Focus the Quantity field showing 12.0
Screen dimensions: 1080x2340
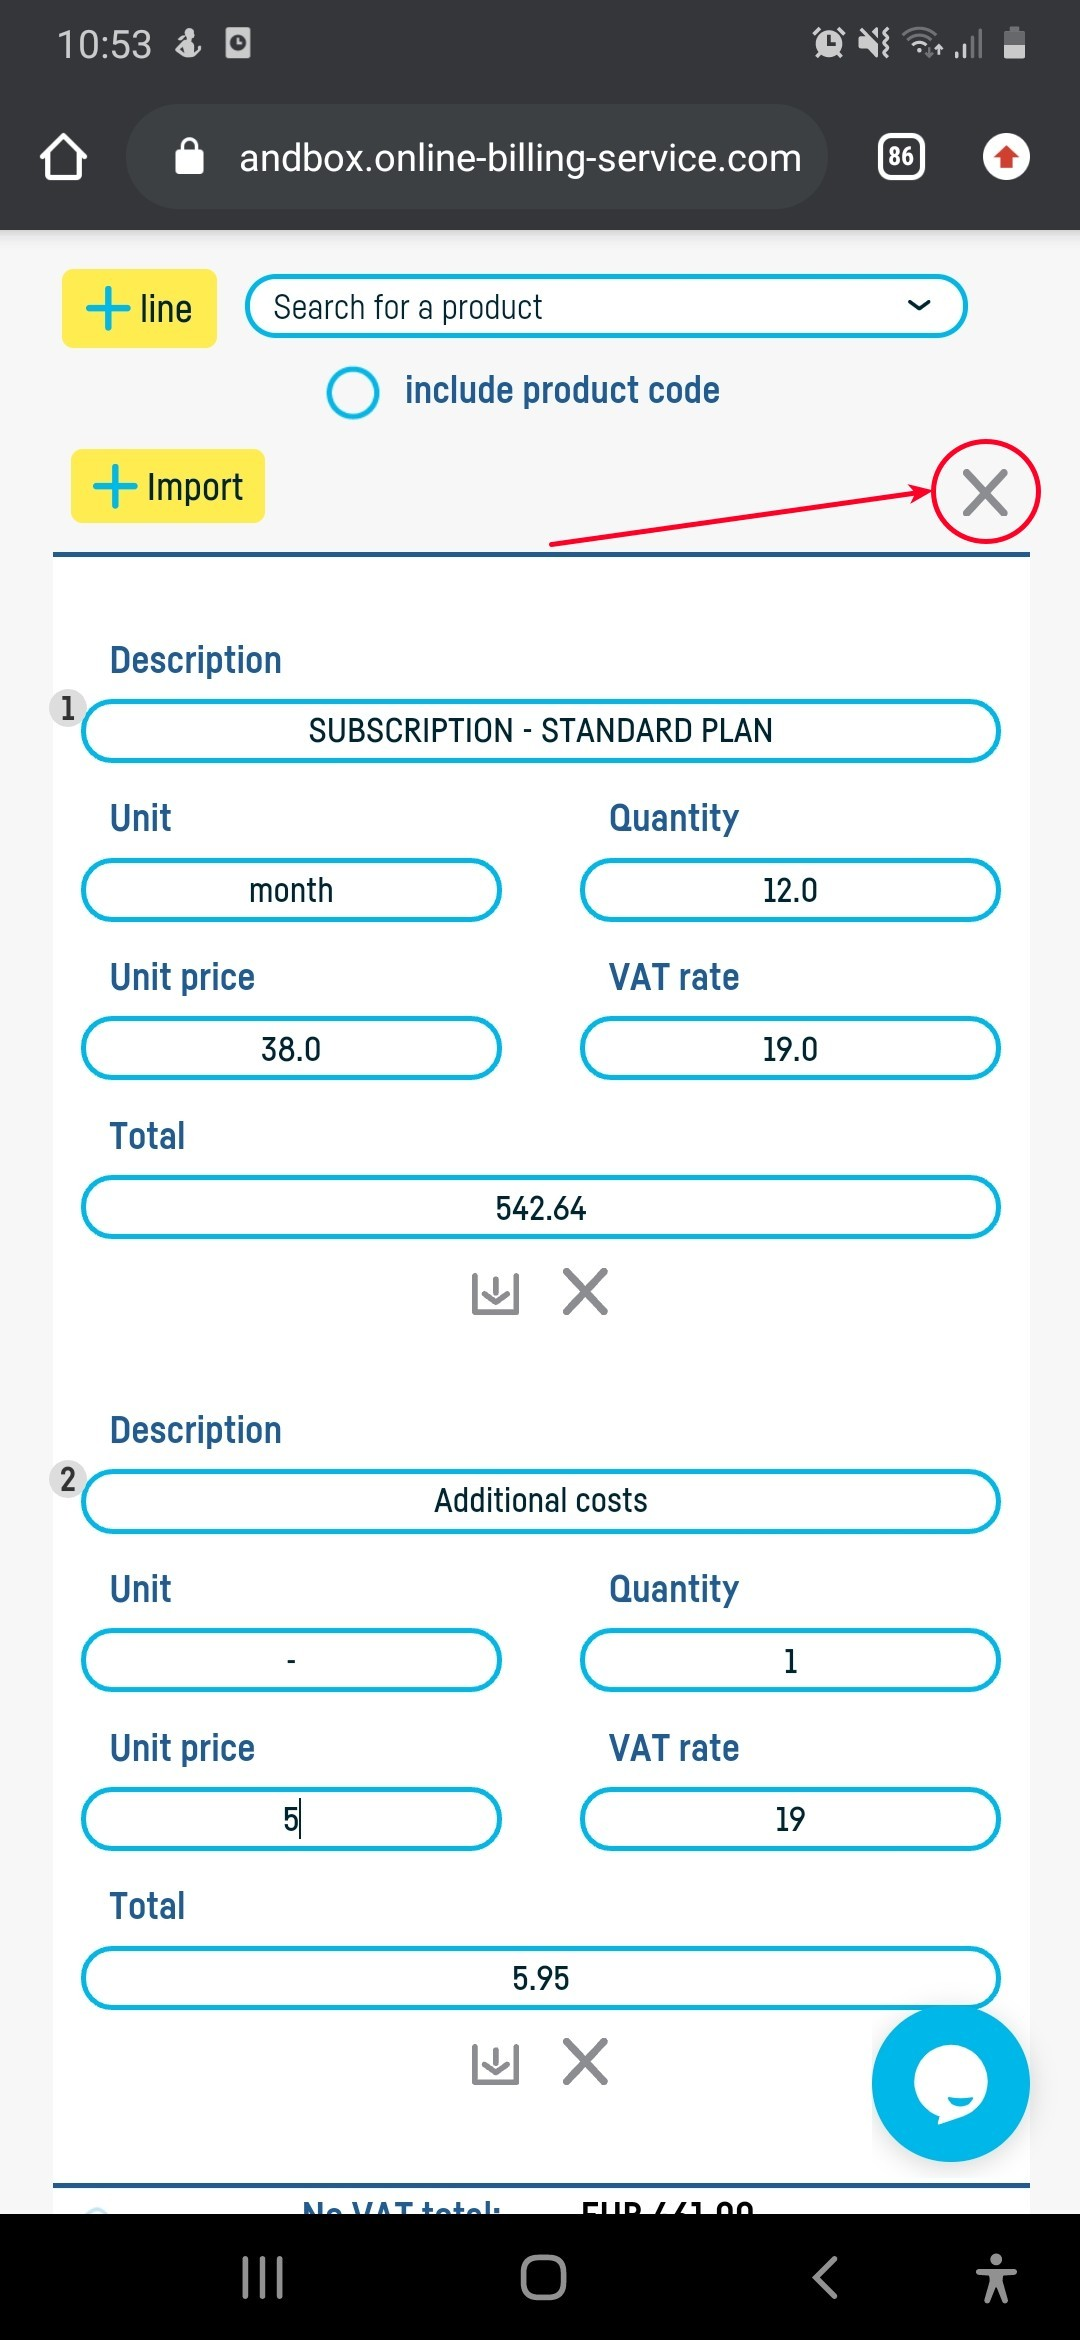pos(789,890)
